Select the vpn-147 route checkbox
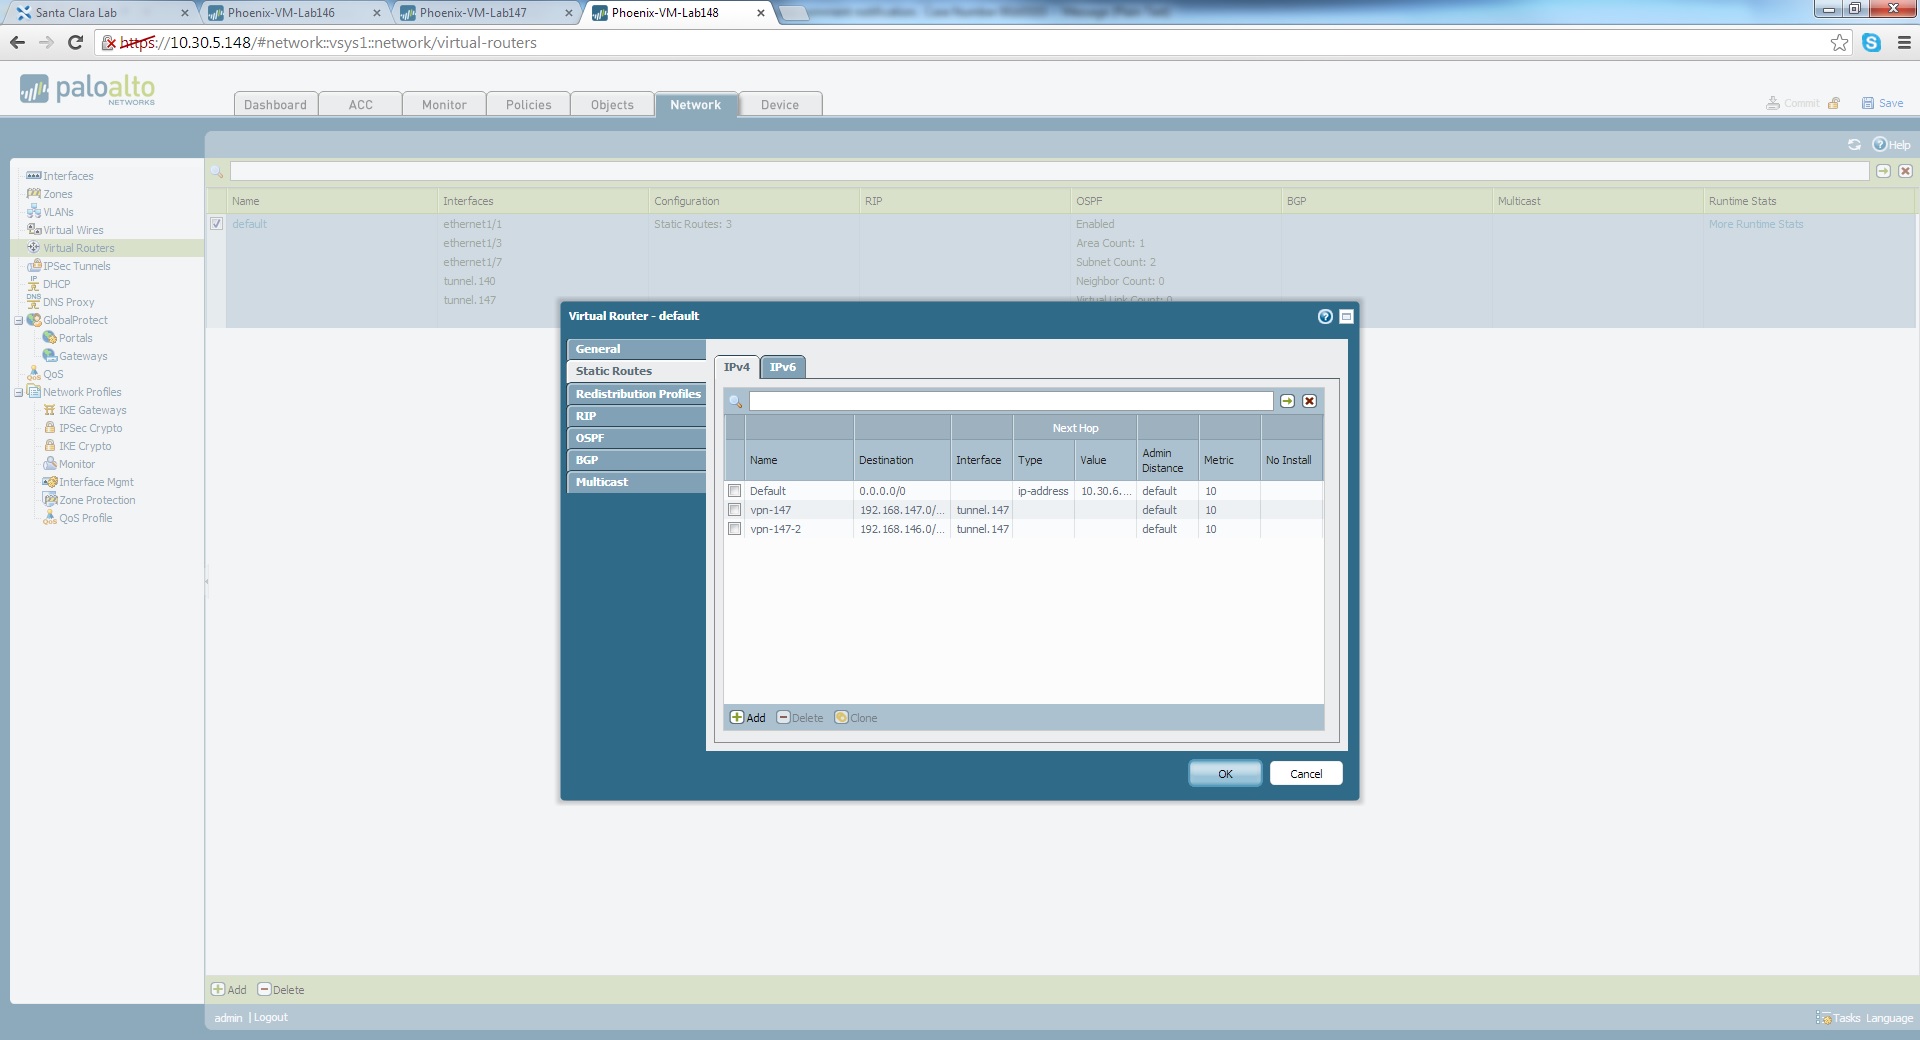Screen dimensions: 1920x1040 point(735,510)
